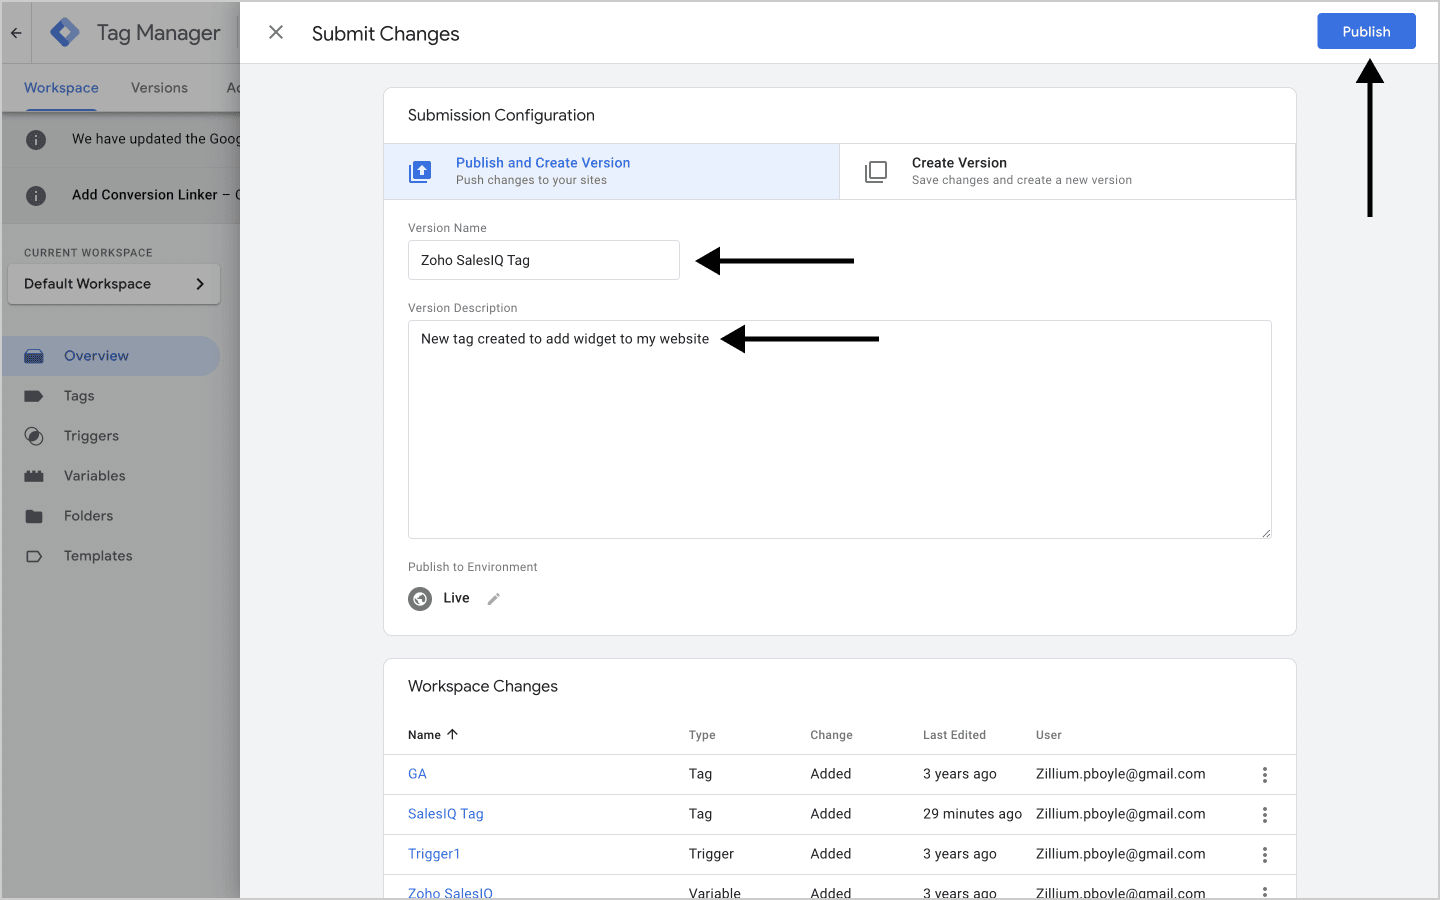Close the Submit Changes panel

(x=276, y=33)
